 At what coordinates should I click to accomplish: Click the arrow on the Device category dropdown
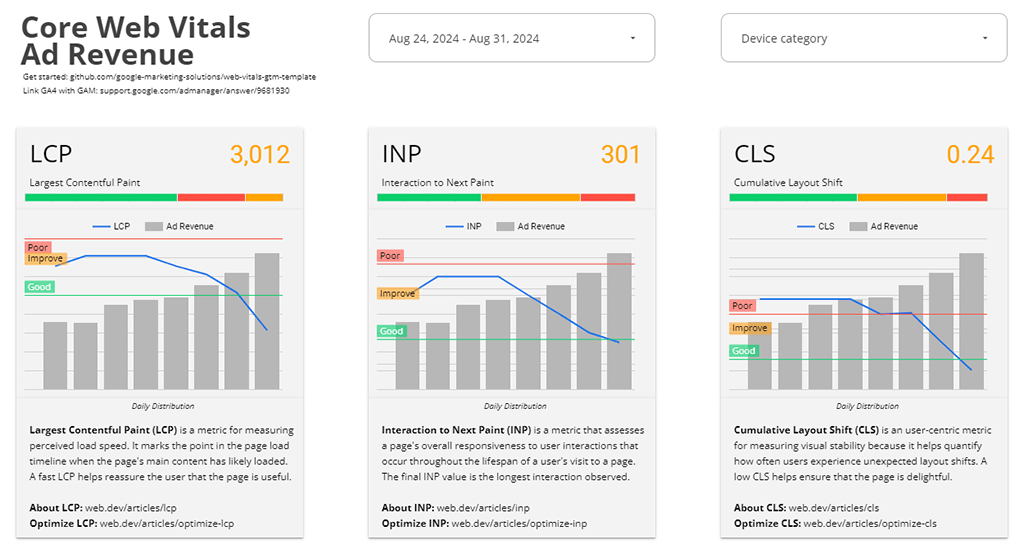(985, 38)
